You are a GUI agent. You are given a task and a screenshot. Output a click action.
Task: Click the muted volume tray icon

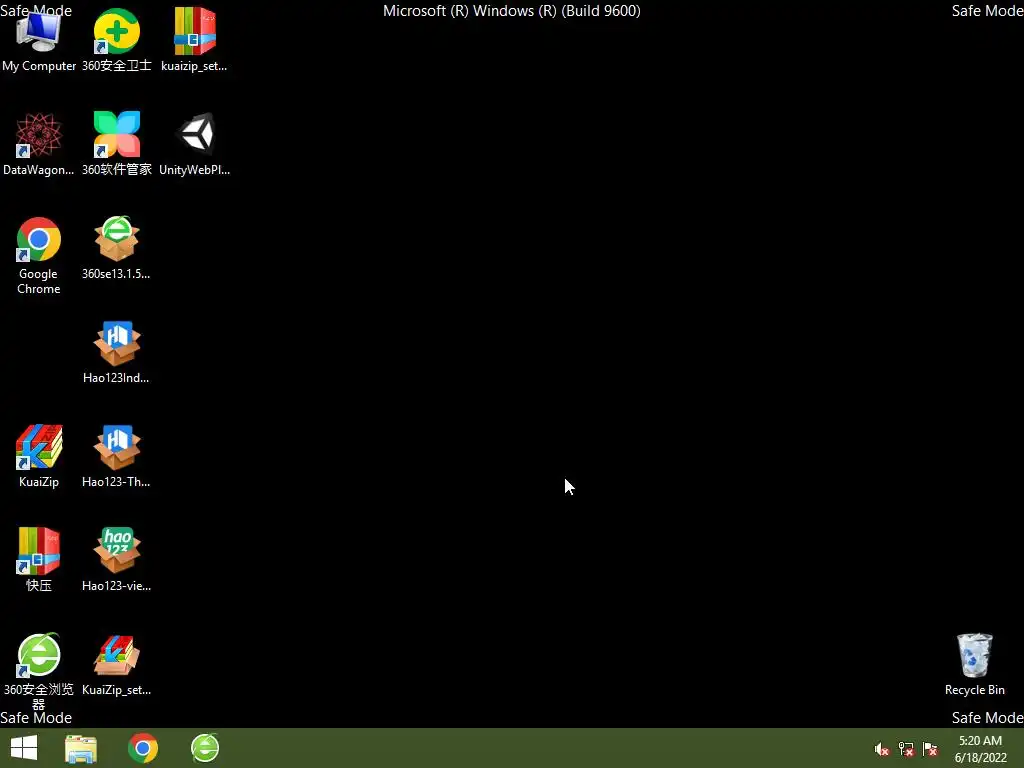click(882, 749)
